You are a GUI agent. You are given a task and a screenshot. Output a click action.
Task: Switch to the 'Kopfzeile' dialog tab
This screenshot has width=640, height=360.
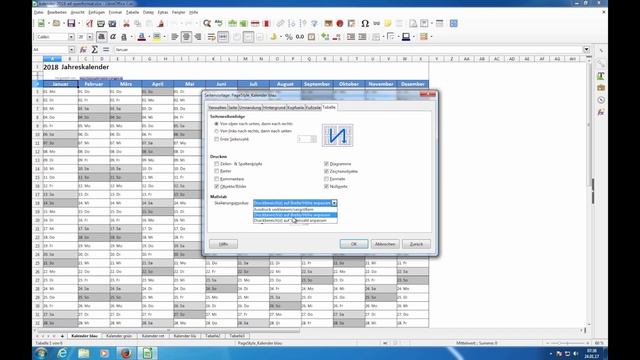[x=296, y=107]
